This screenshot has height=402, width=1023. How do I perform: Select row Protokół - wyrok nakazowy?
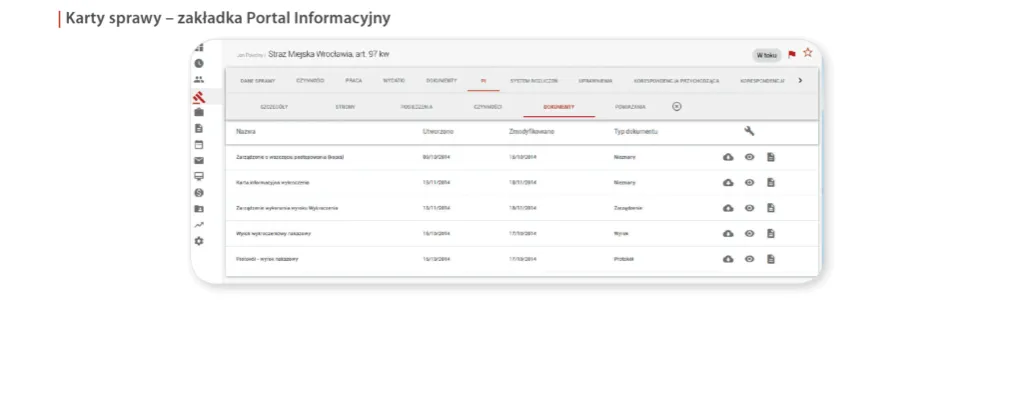(x=521, y=259)
